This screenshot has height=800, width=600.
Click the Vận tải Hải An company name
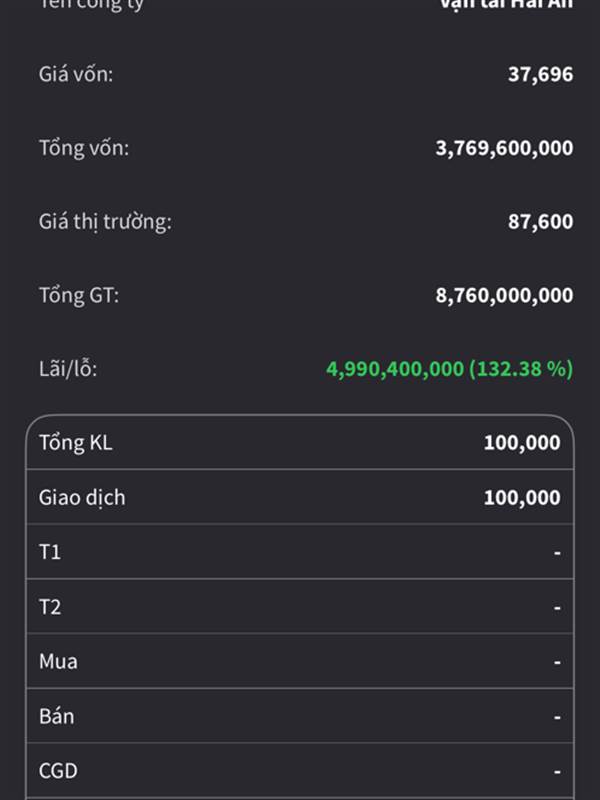506,4
